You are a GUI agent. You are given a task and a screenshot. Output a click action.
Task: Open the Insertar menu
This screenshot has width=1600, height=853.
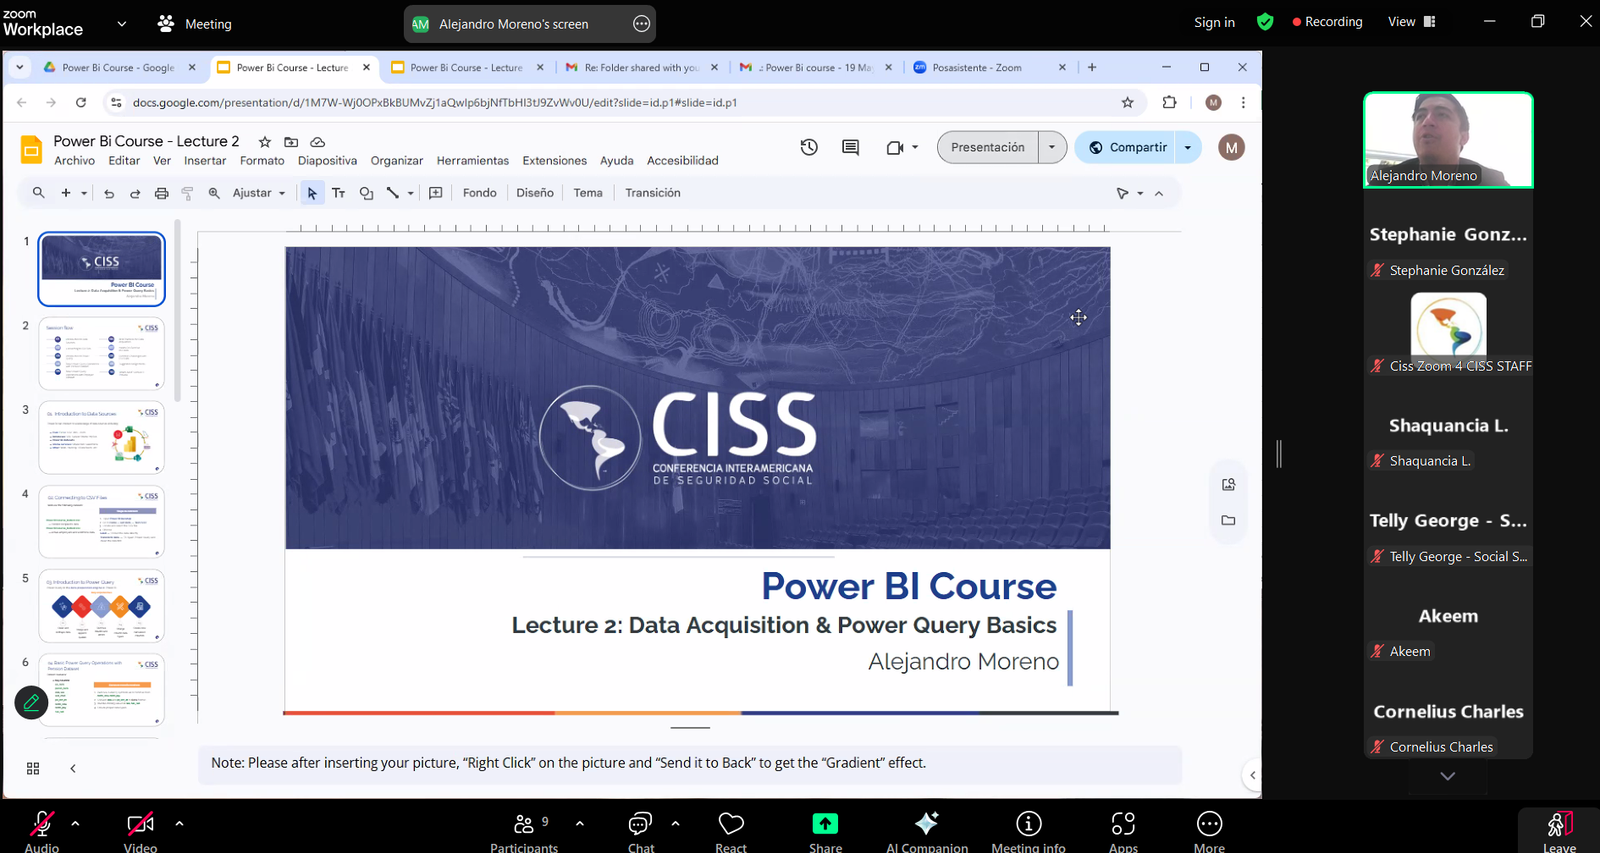pyautogui.click(x=205, y=161)
